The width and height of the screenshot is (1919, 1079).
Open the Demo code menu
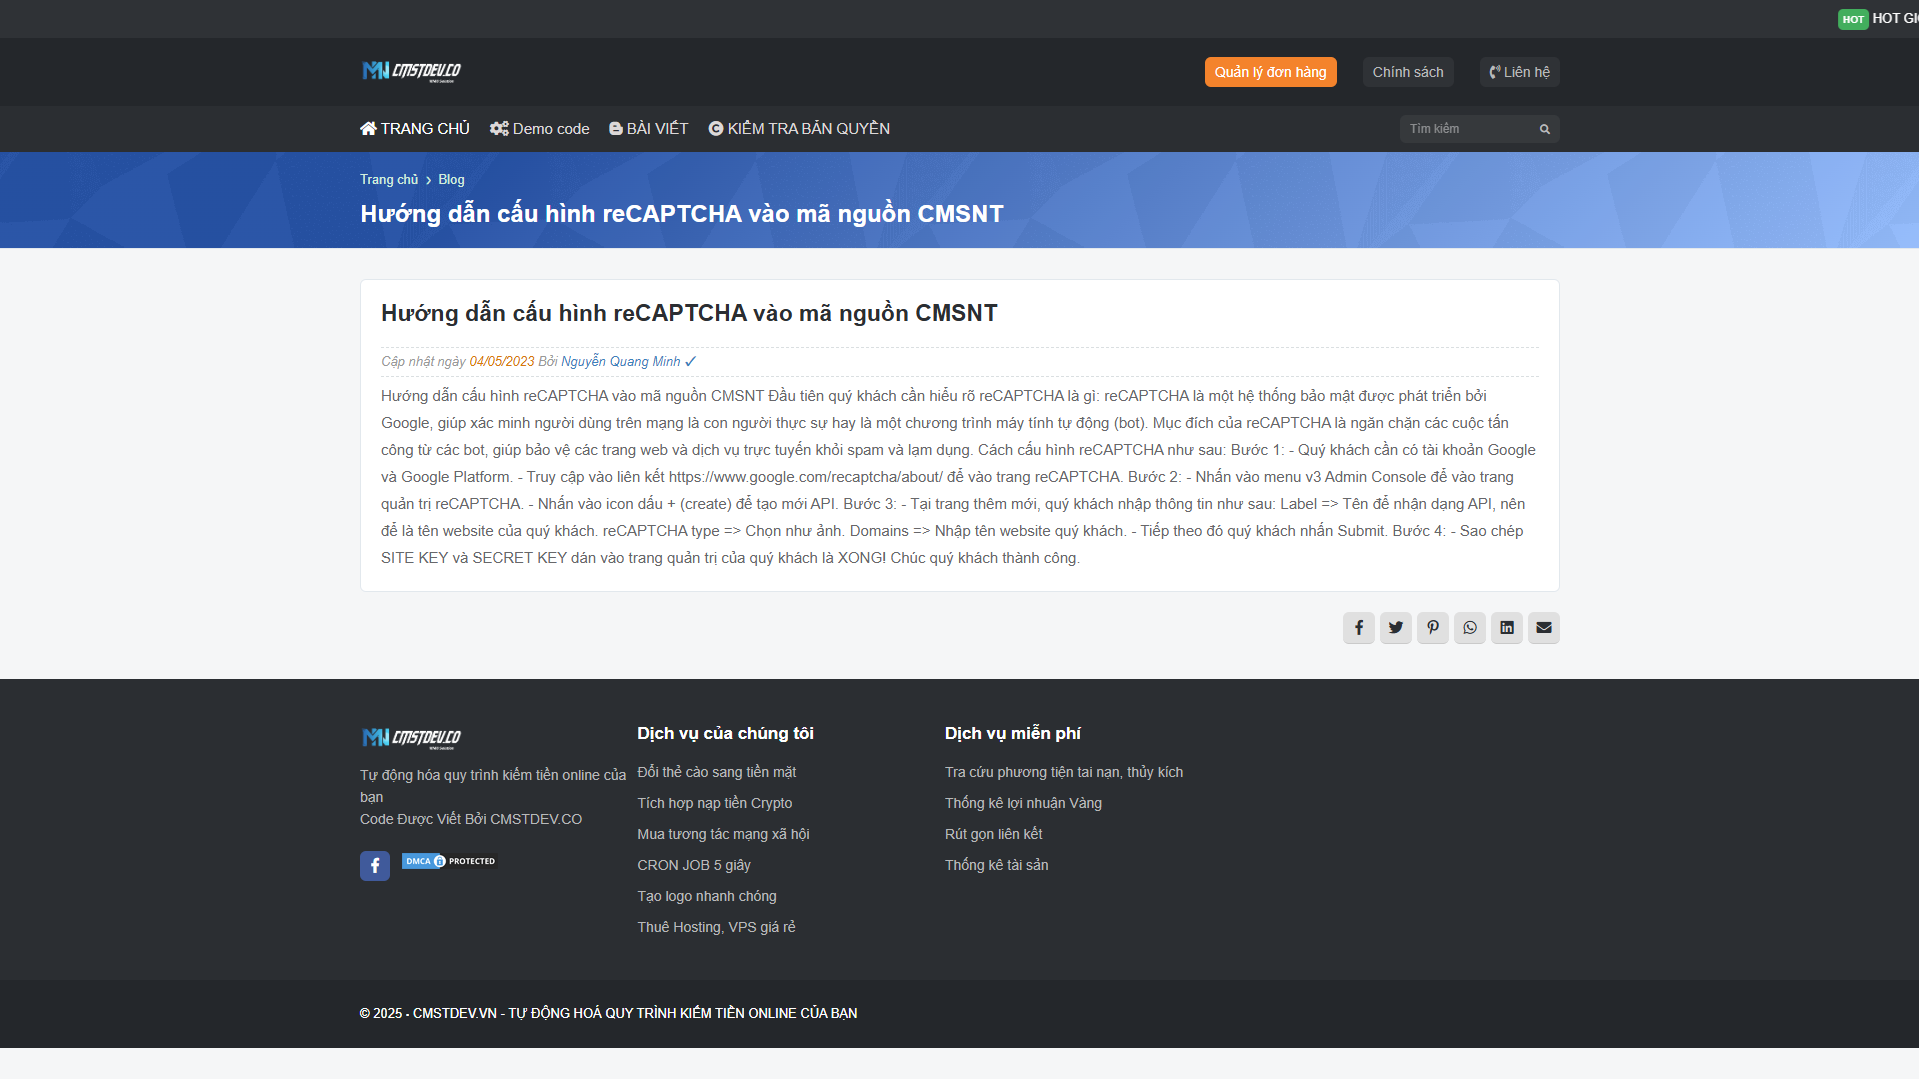(x=539, y=129)
